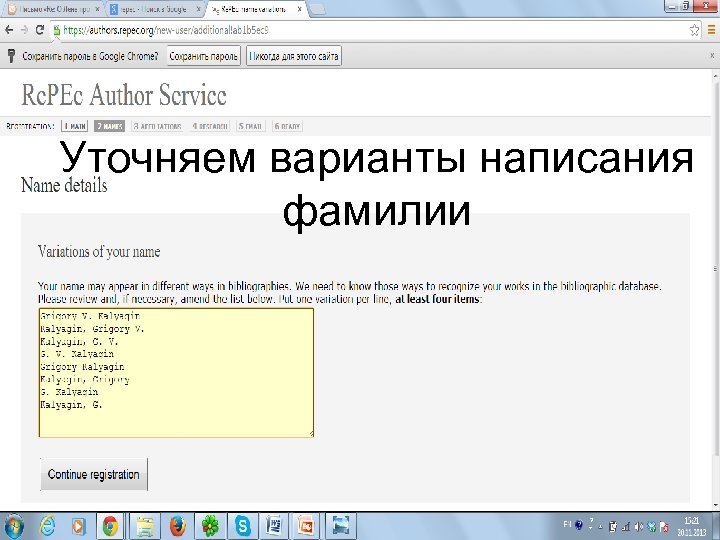Open ICQ flower icon in taskbar
The image size is (720, 540).
[x=210, y=526]
